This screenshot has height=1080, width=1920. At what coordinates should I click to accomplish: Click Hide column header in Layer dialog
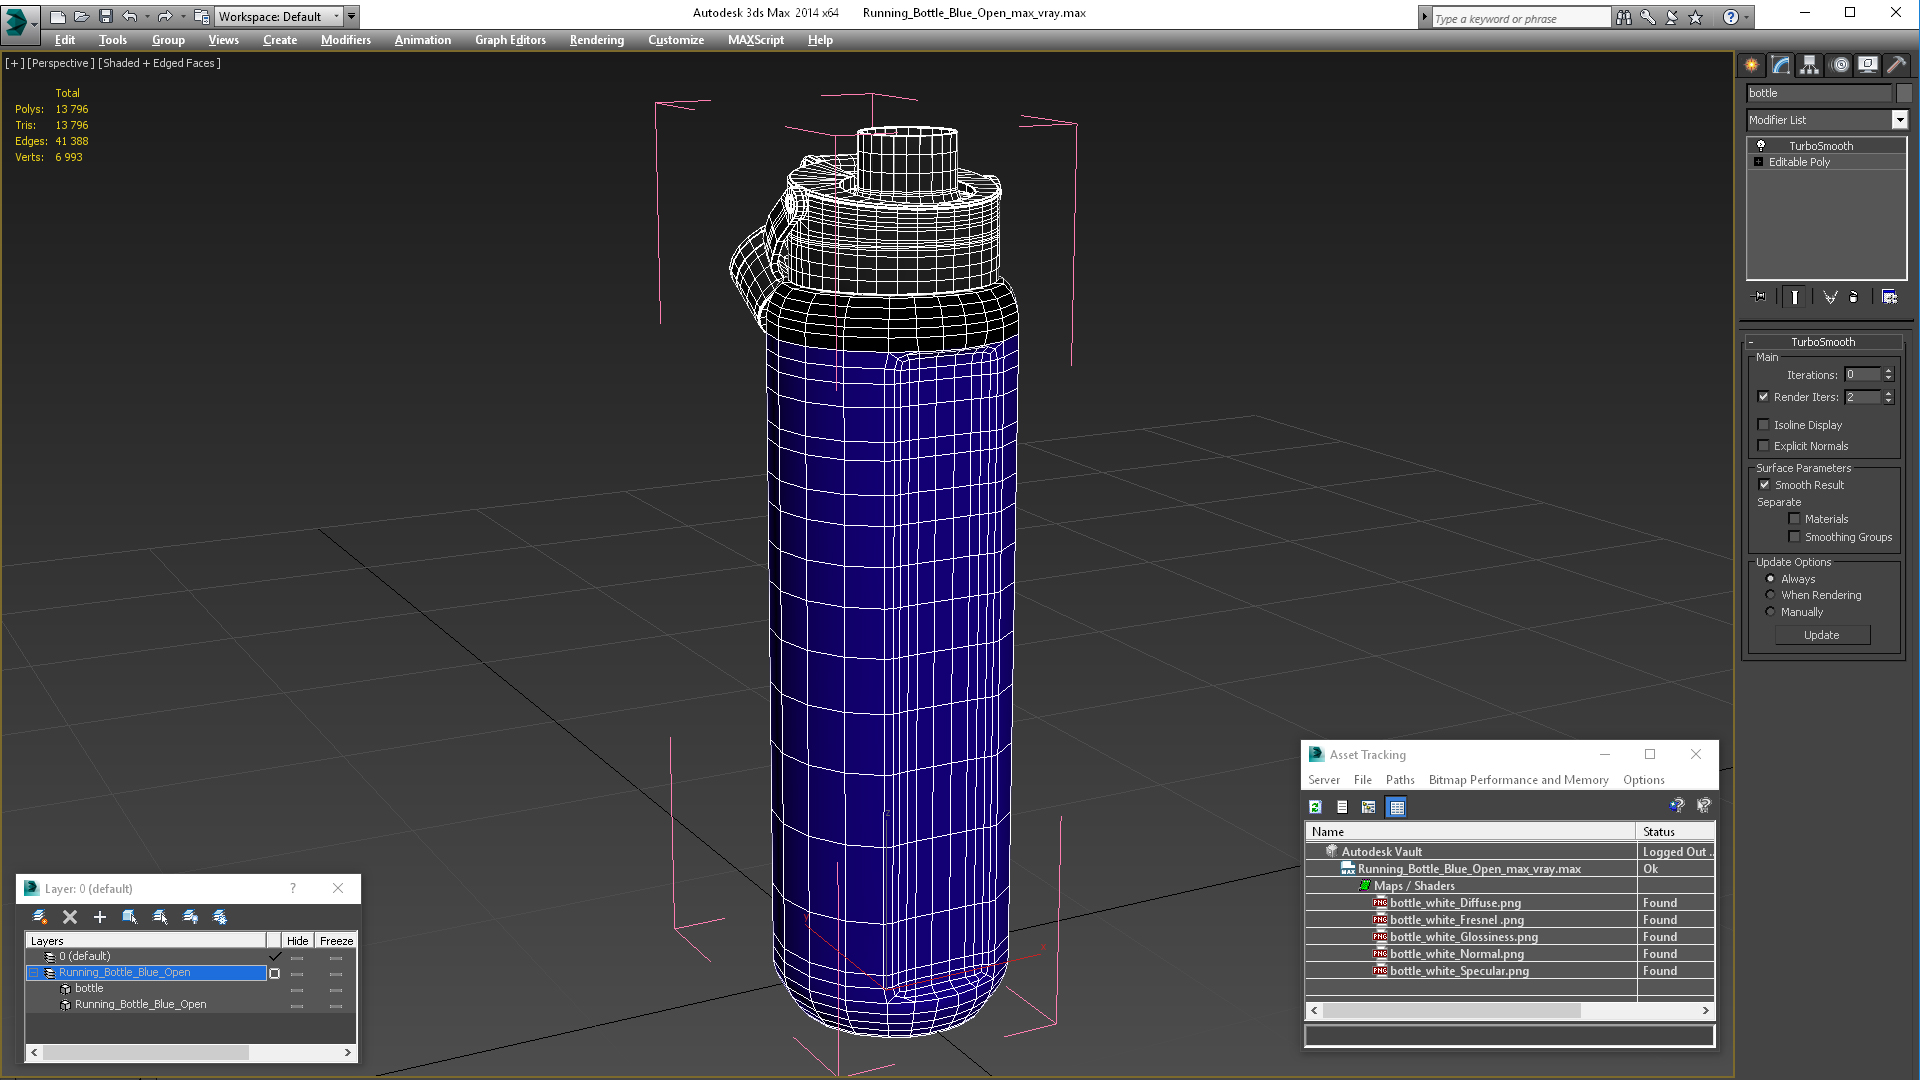[x=297, y=941]
